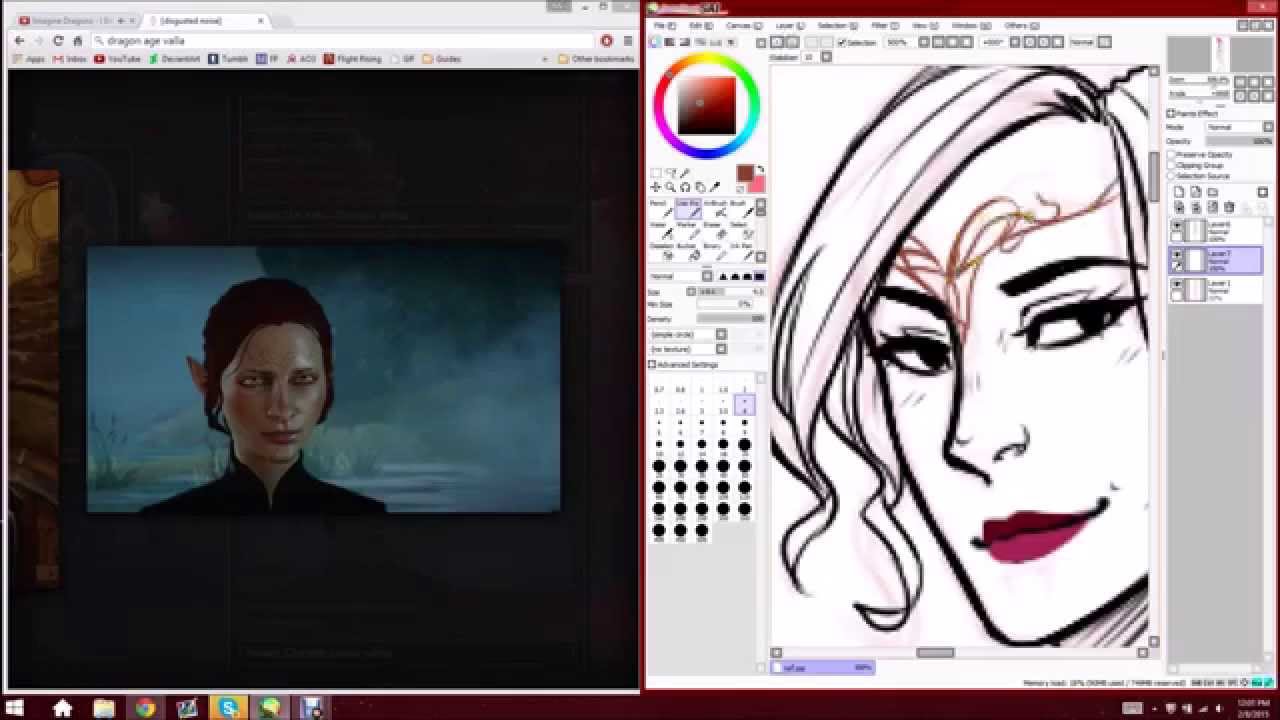Choose the magic wand tool
1280x720 pixels.
tap(686, 173)
